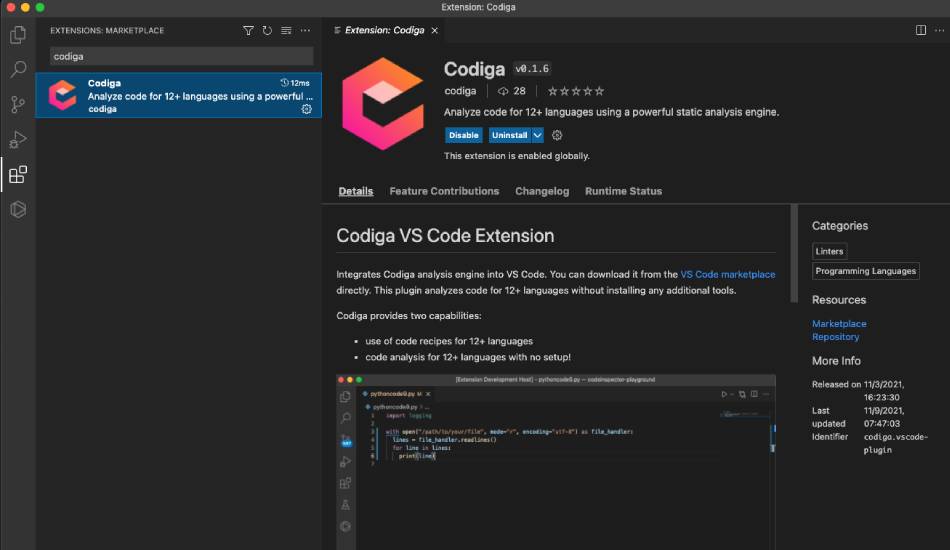Click the large Codiga logo
950x550 pixels.
point(382,104)
